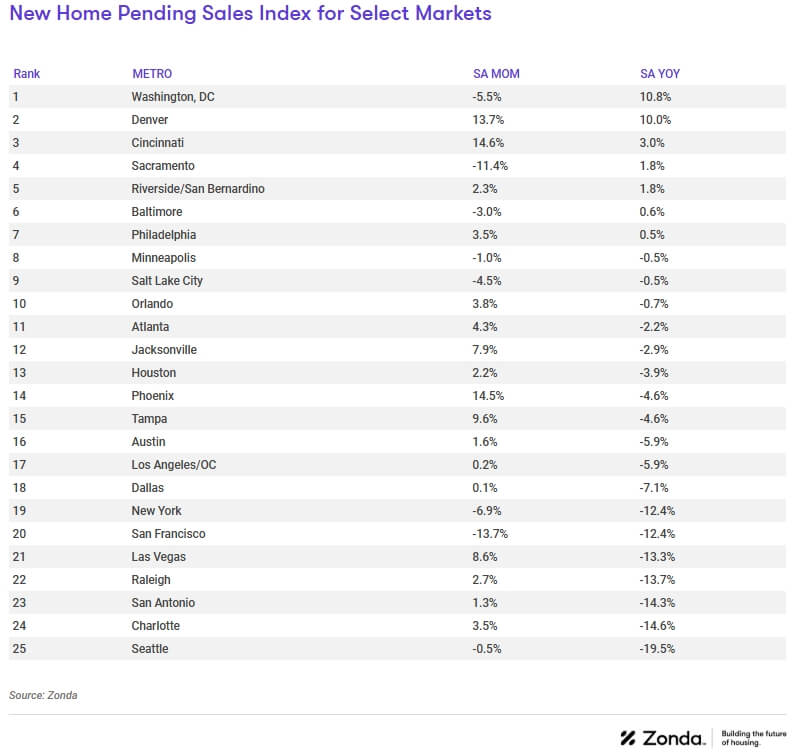Select rank number 25 in the table
The height and width of the screenshot is (755, 797).
pyautogui.click(x=18, y=649)
